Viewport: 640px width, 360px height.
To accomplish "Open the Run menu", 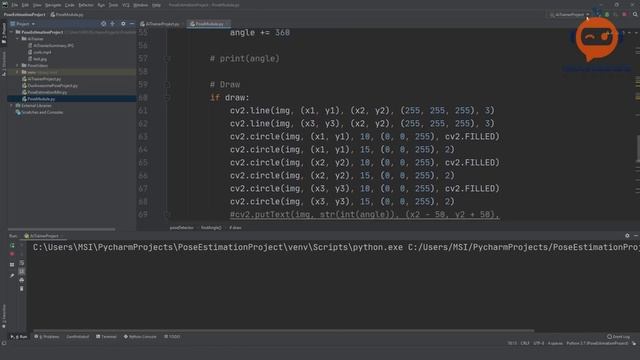I will coord(101,5).
